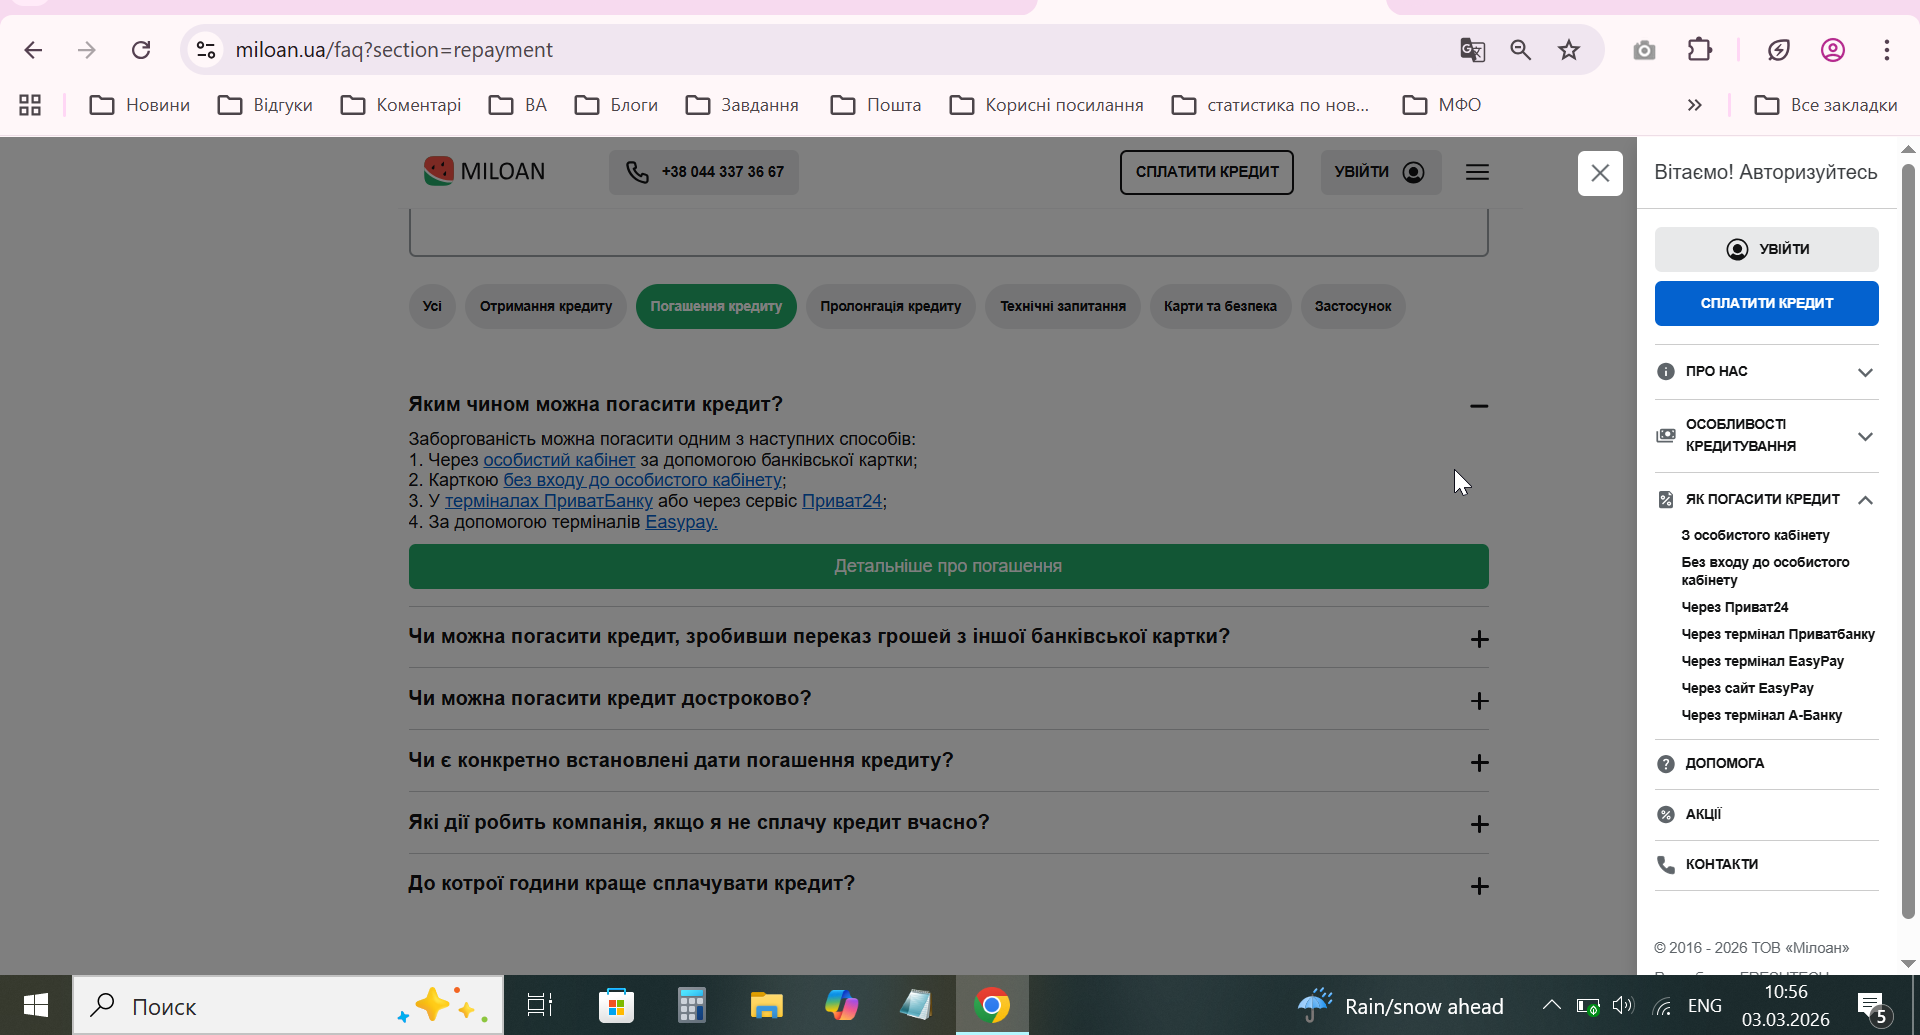Click the screenshot camera icon in toolbar
This screenshot has width=1920, height=1035.
[1644, 50]
